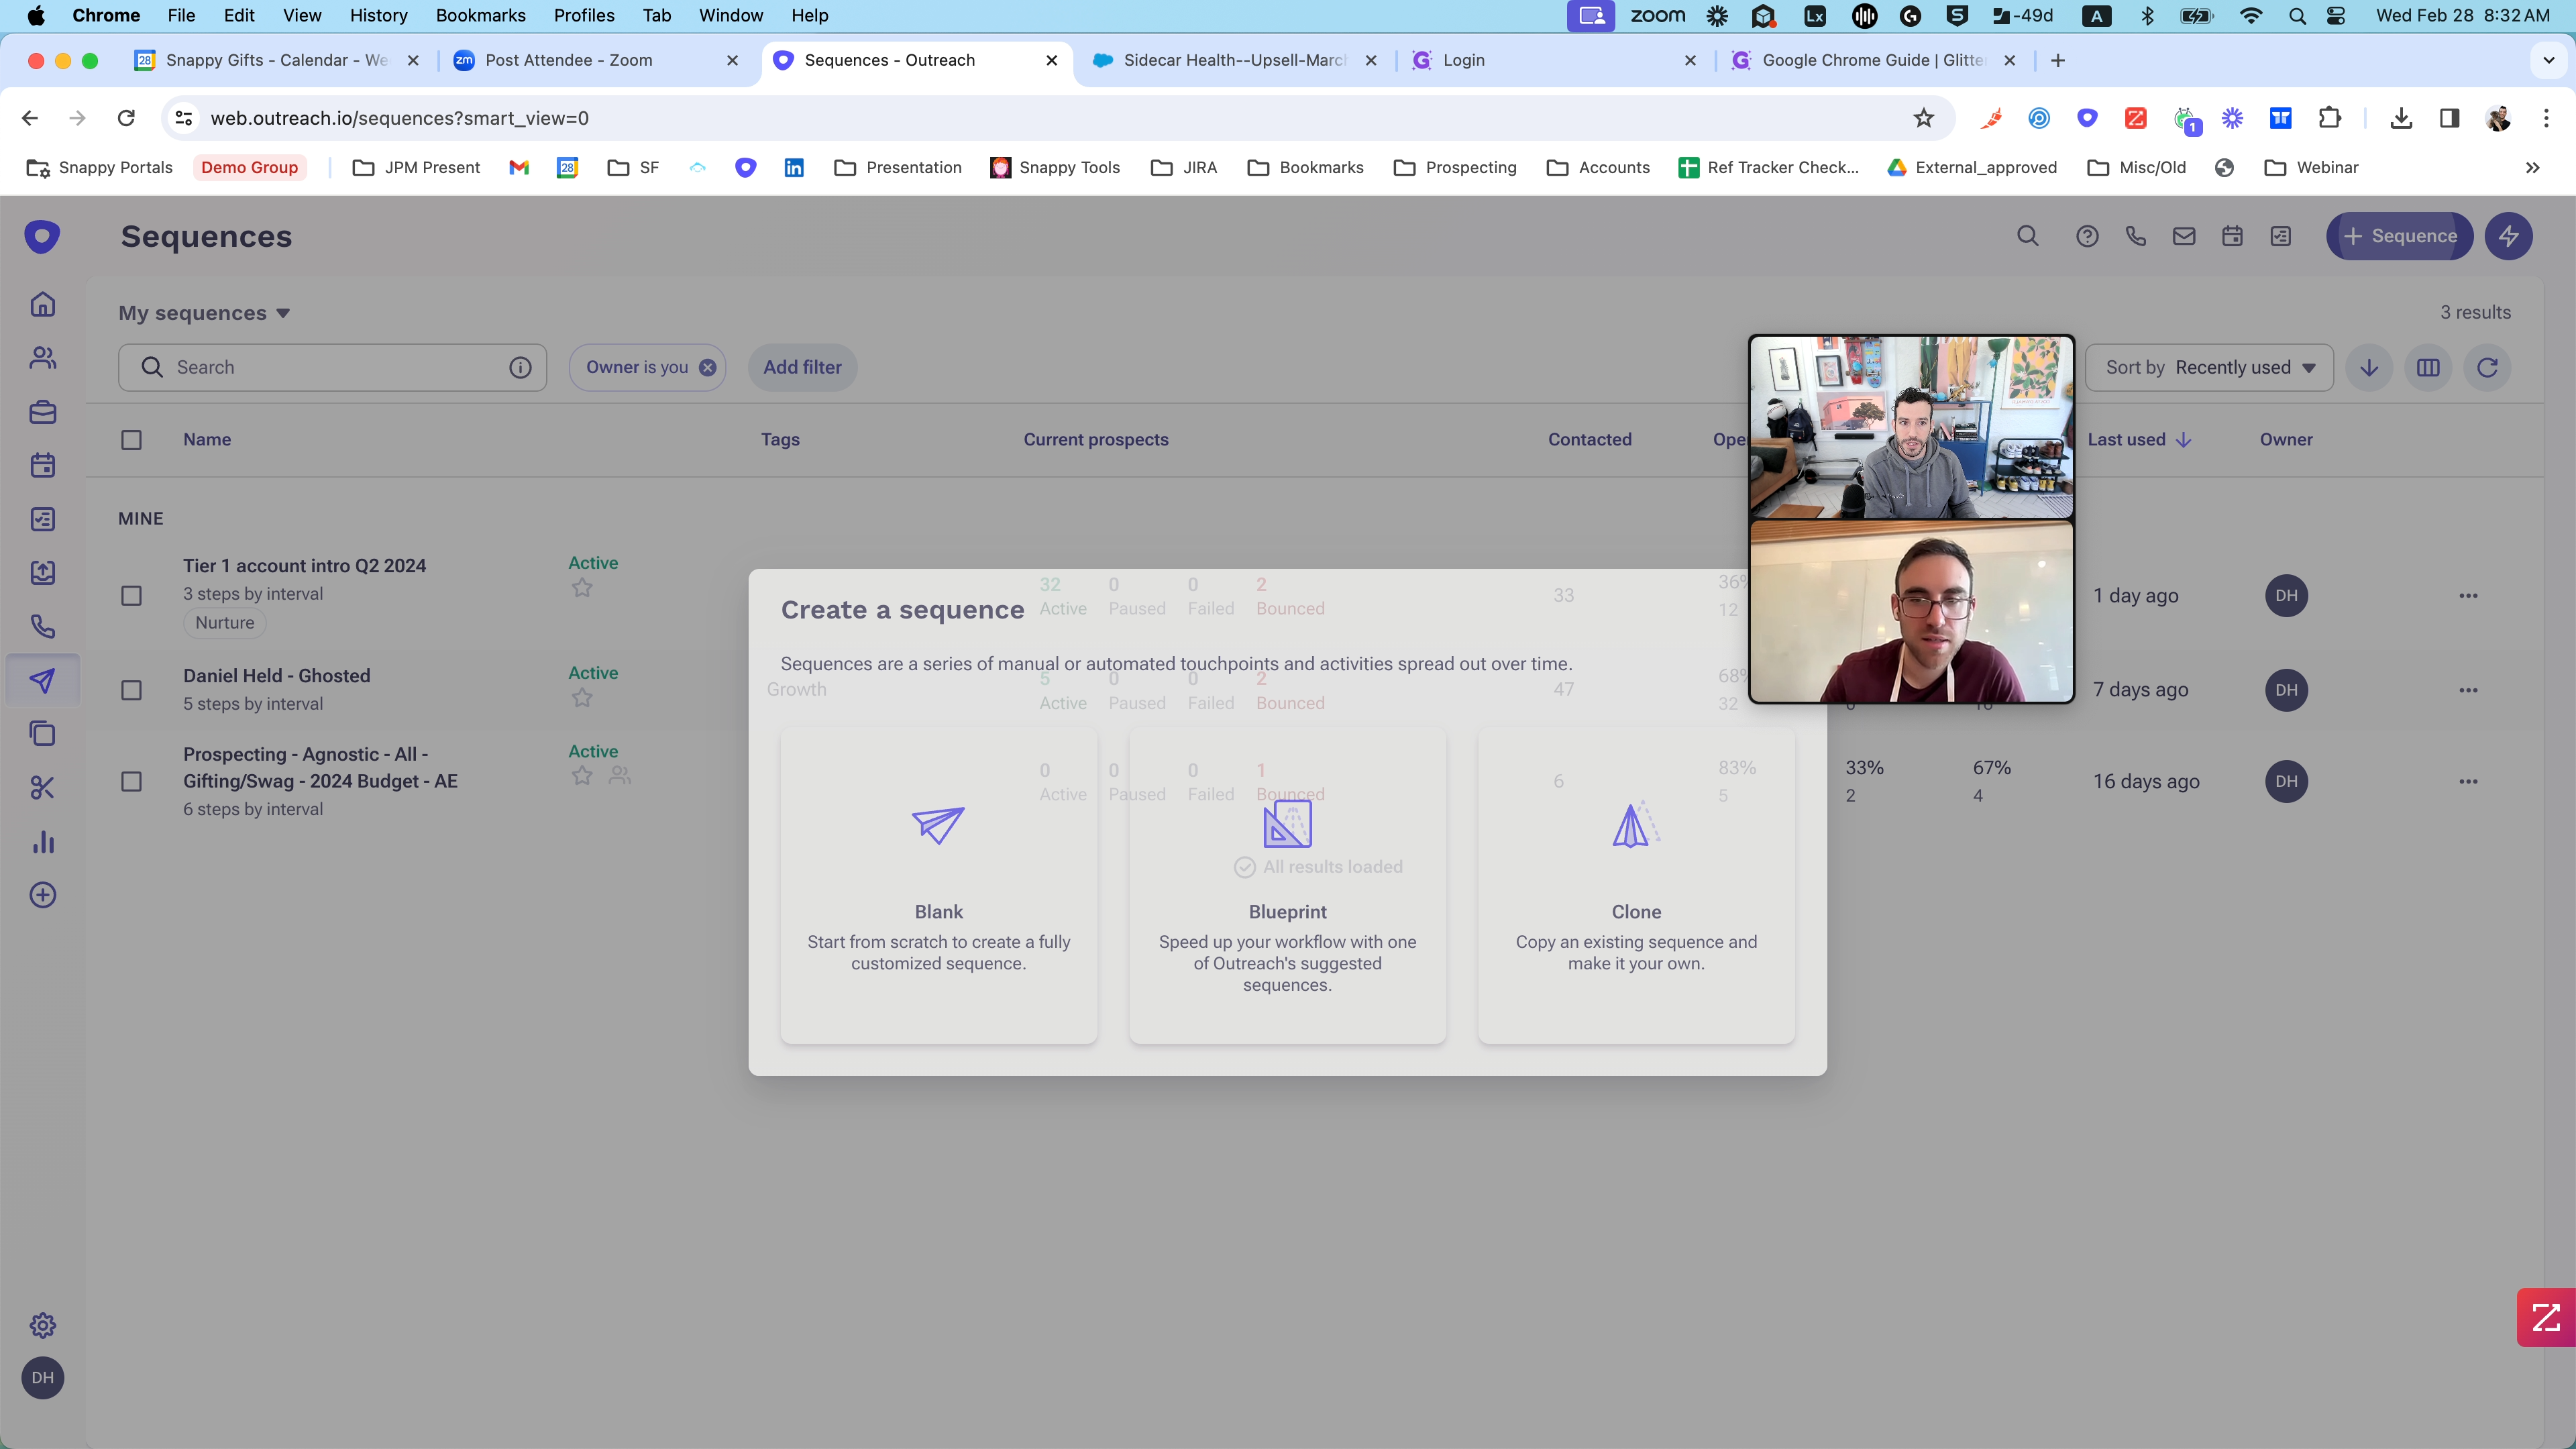2576x1449 pixels.
Task: Star the Tier 1 account intro sequence
Action: 582,588
